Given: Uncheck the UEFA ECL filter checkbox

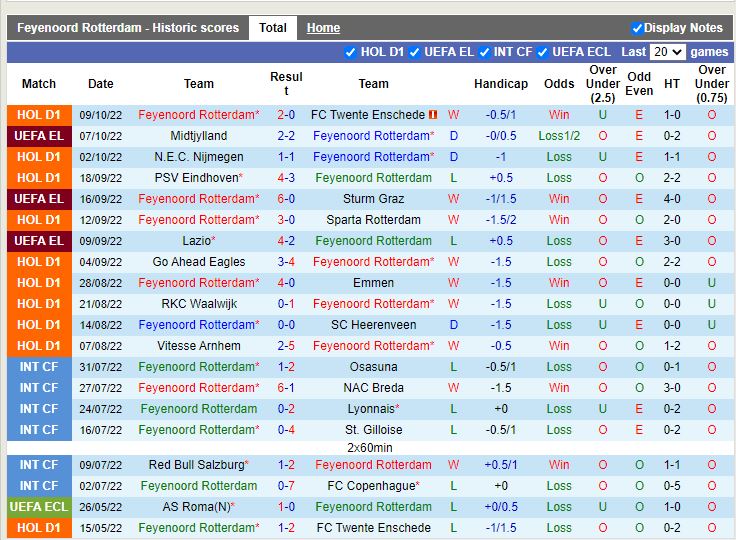Looking at the screenshot, I should tap(542, 52).
